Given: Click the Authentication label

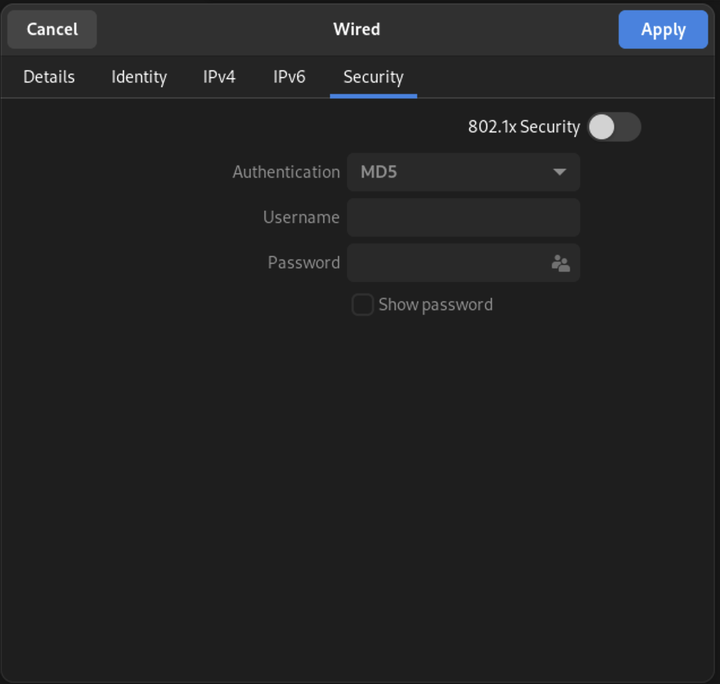Looking at the screenshot, I should [x=286, y=172].
